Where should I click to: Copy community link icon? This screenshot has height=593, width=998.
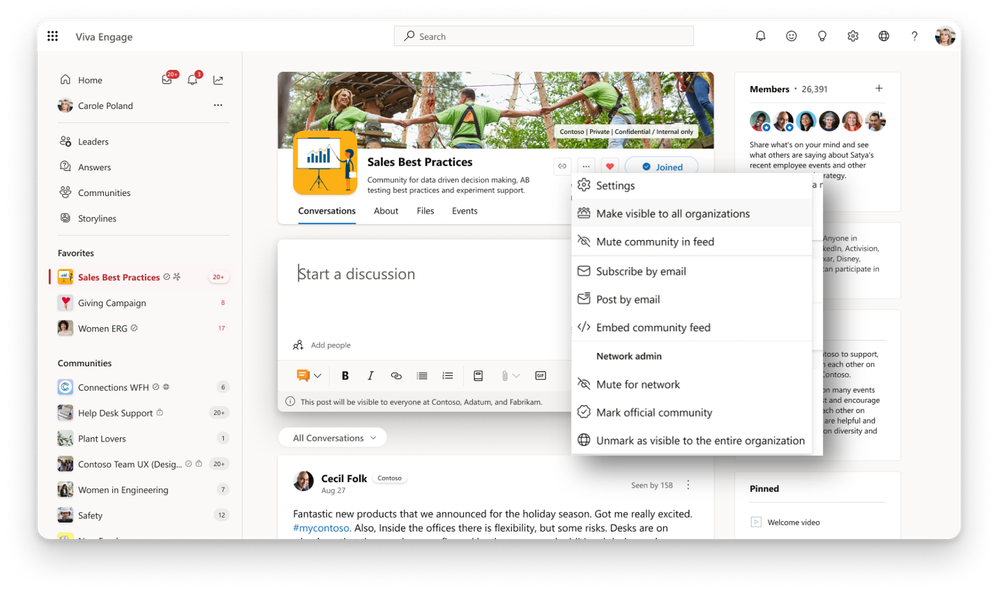coord(562,166)
